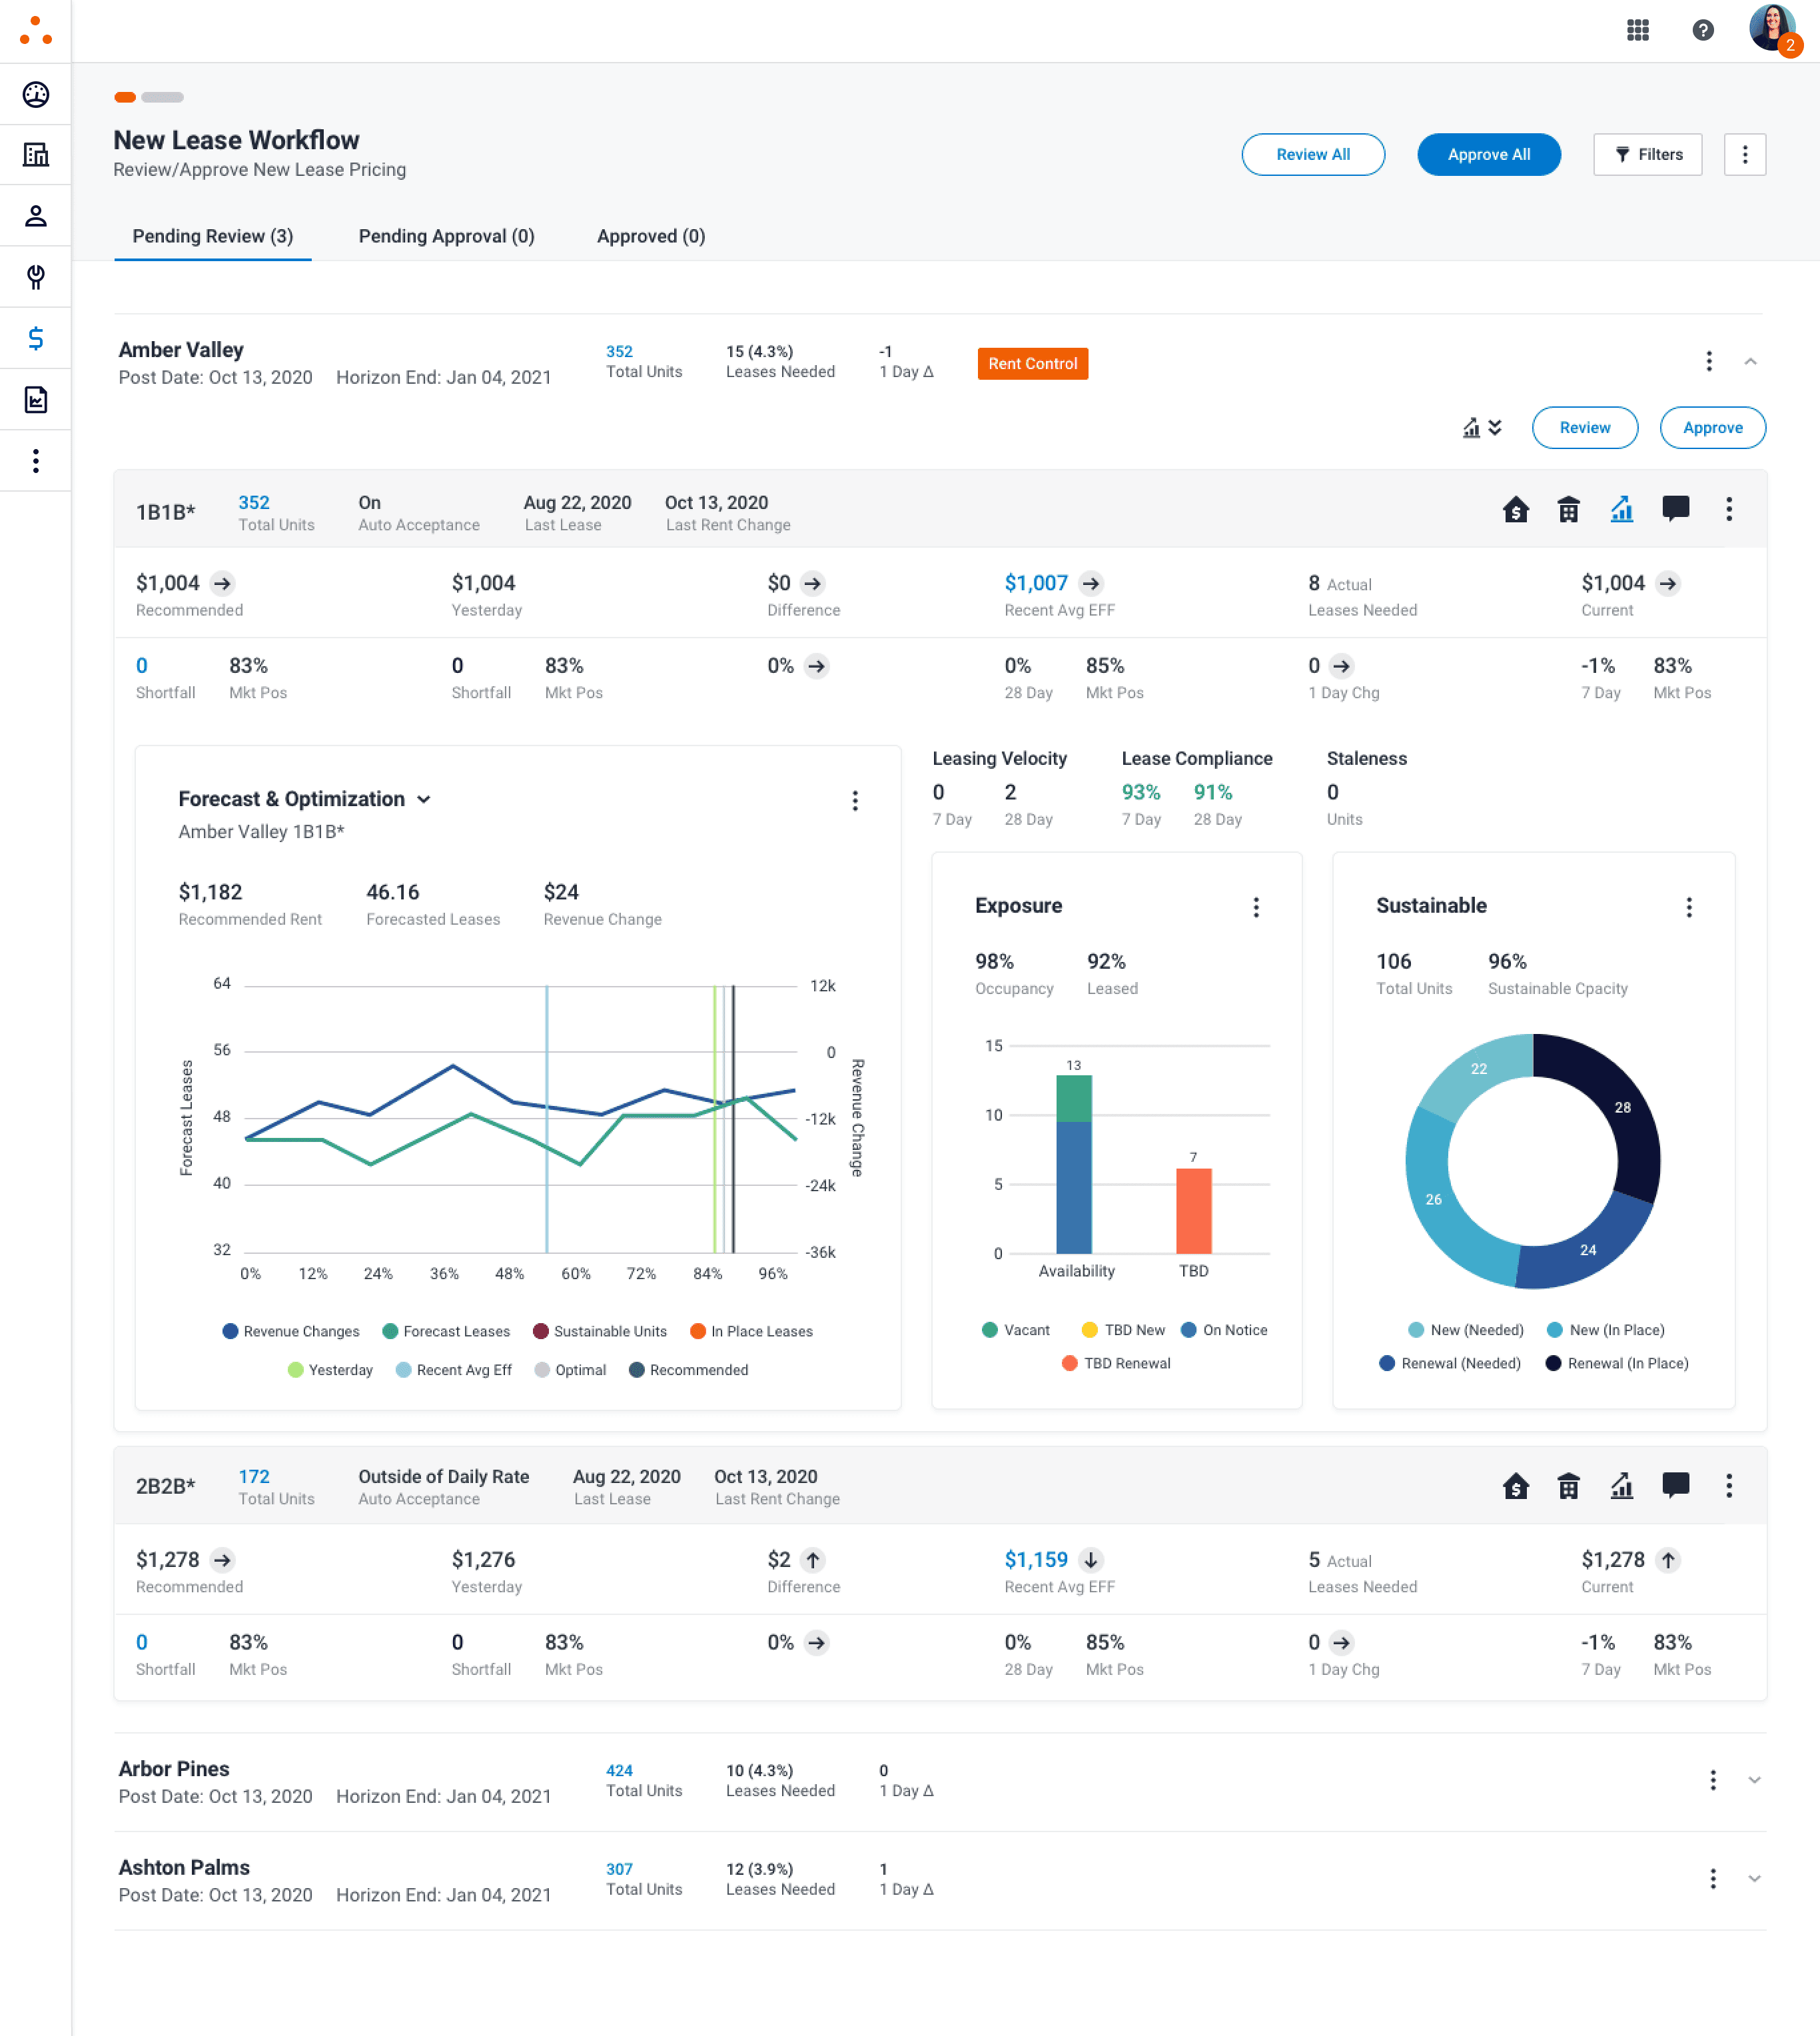Click the user profile avatar
Screen dimensions: 1820x2036
pyautogui.click(x=1772, y=28)
